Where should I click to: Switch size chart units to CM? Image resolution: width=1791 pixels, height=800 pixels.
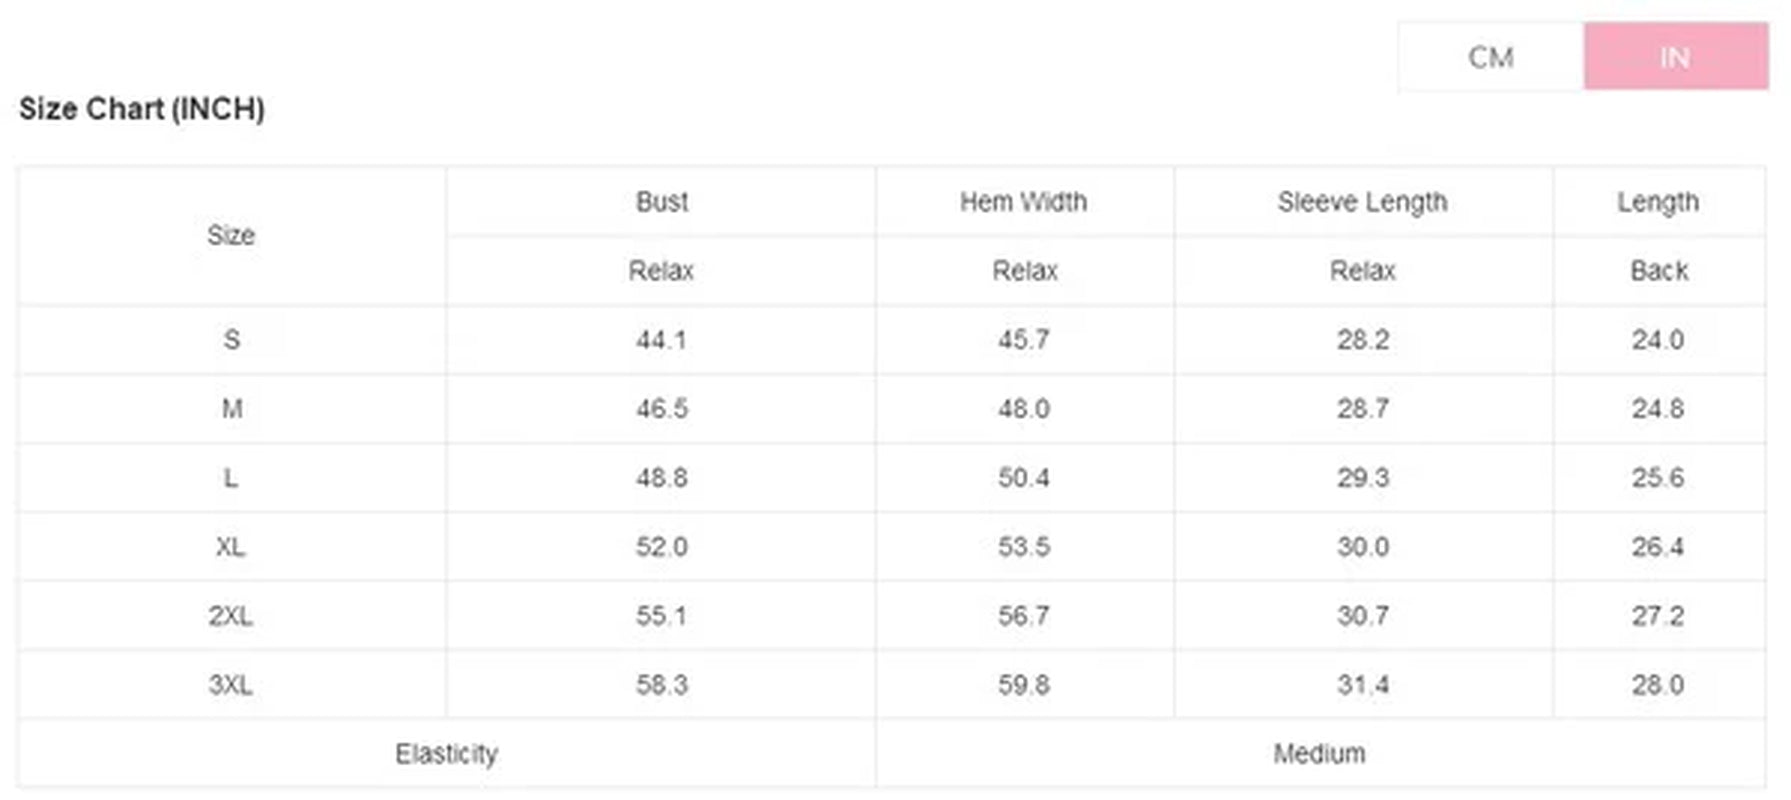pyautogui.click(x=1490, y=57)
